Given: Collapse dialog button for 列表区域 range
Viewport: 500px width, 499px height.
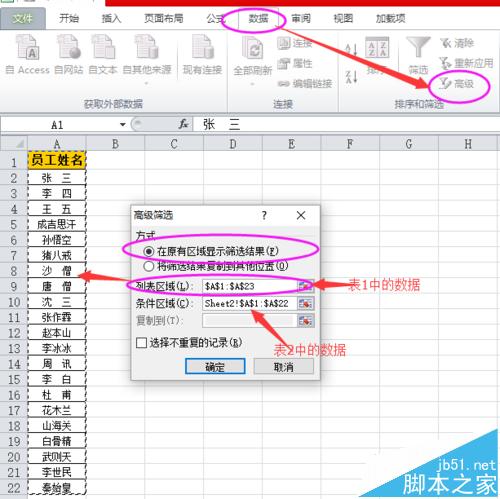Looking at the screenshot, I should [305, 286].
